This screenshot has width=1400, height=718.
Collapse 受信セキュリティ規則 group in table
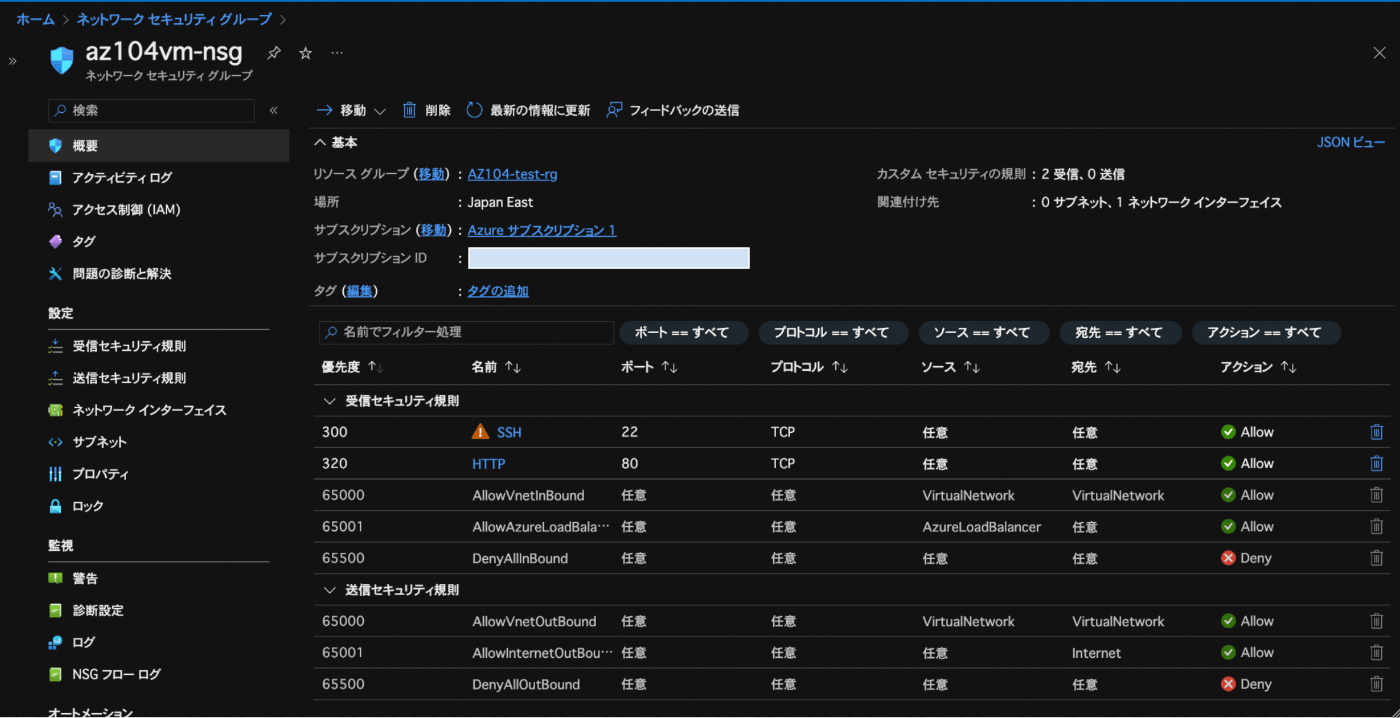[x=330, y=401]
